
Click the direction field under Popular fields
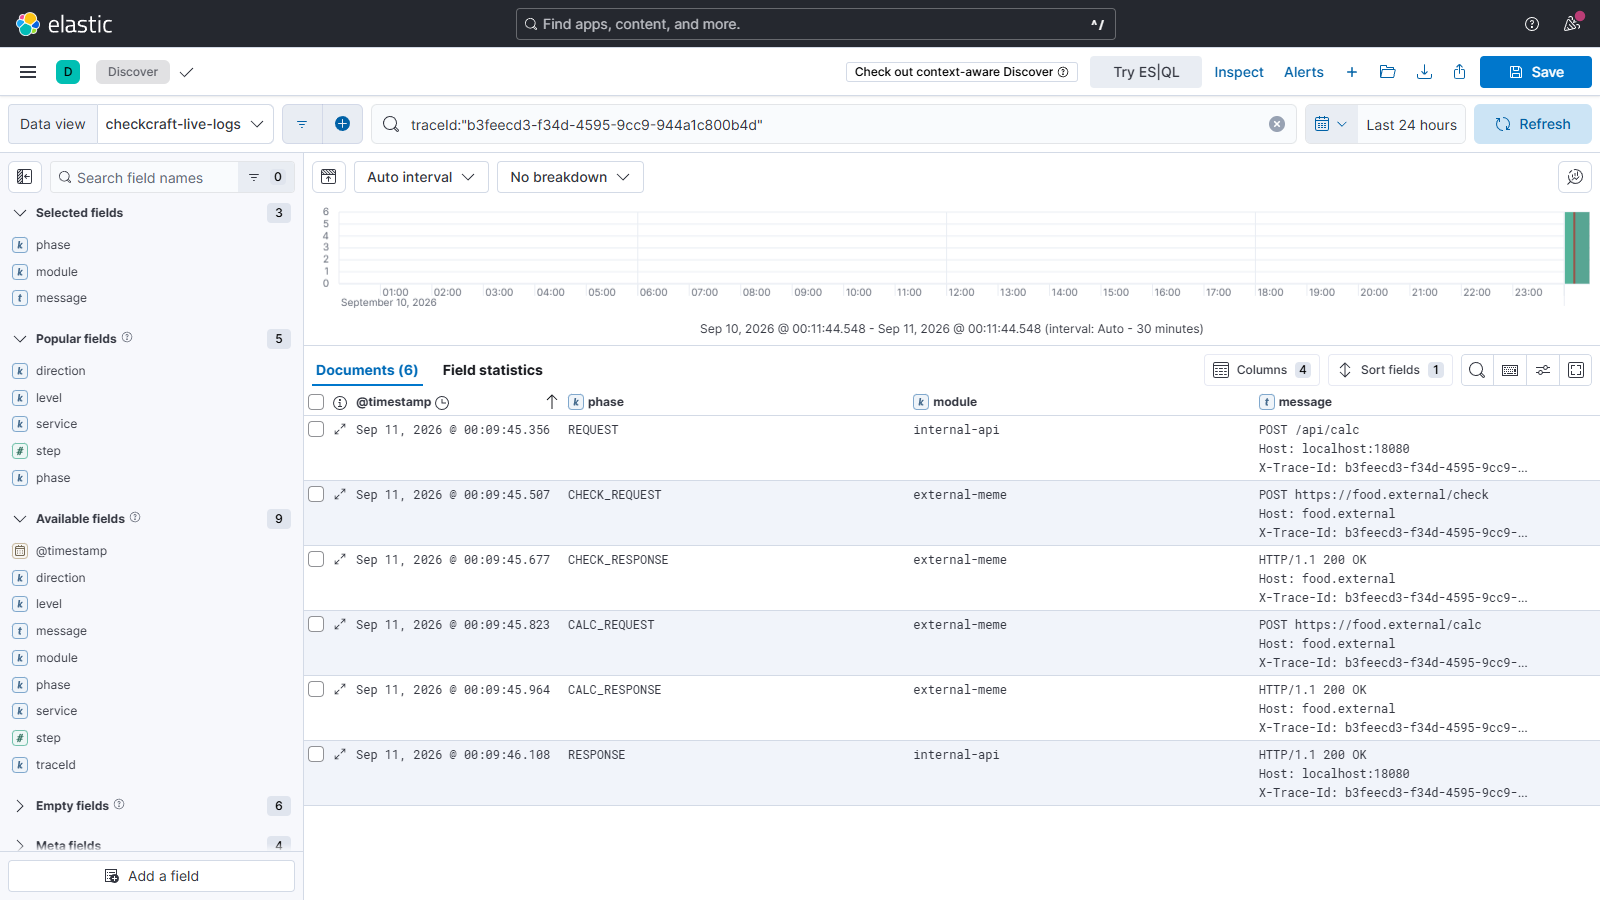pyautogui.click(x=61, y=371)
